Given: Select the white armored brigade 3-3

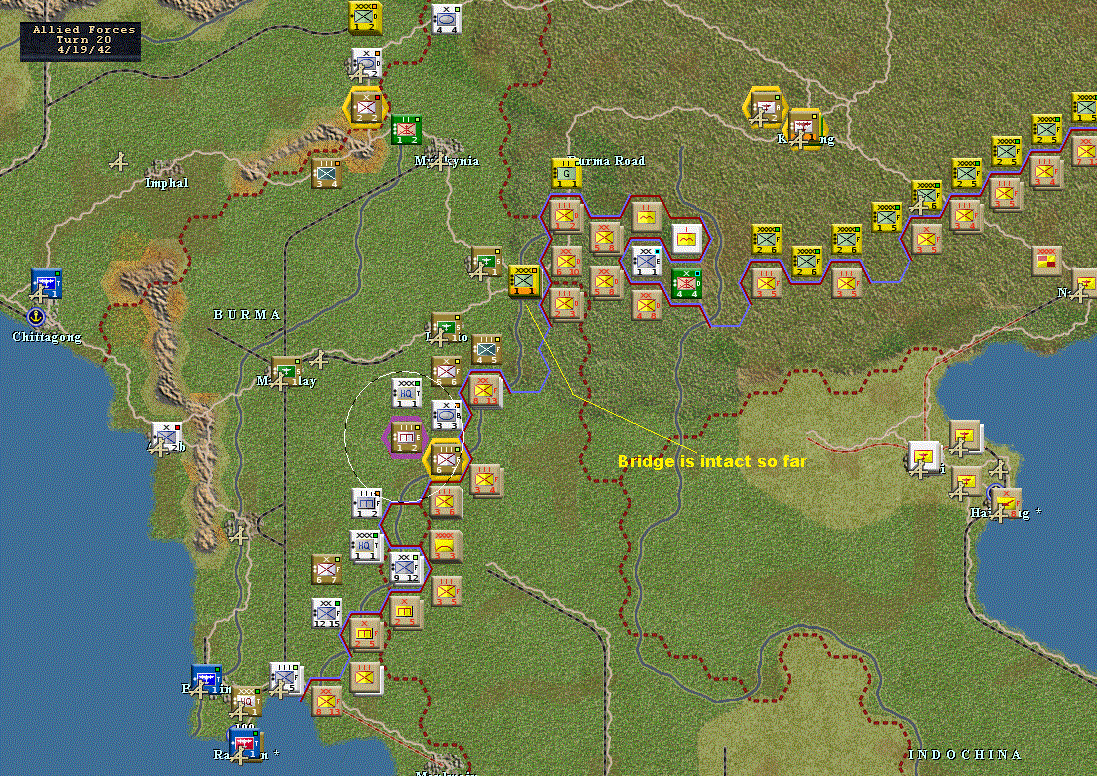Looking at the screenshot, I should click(x=447, y=415).
